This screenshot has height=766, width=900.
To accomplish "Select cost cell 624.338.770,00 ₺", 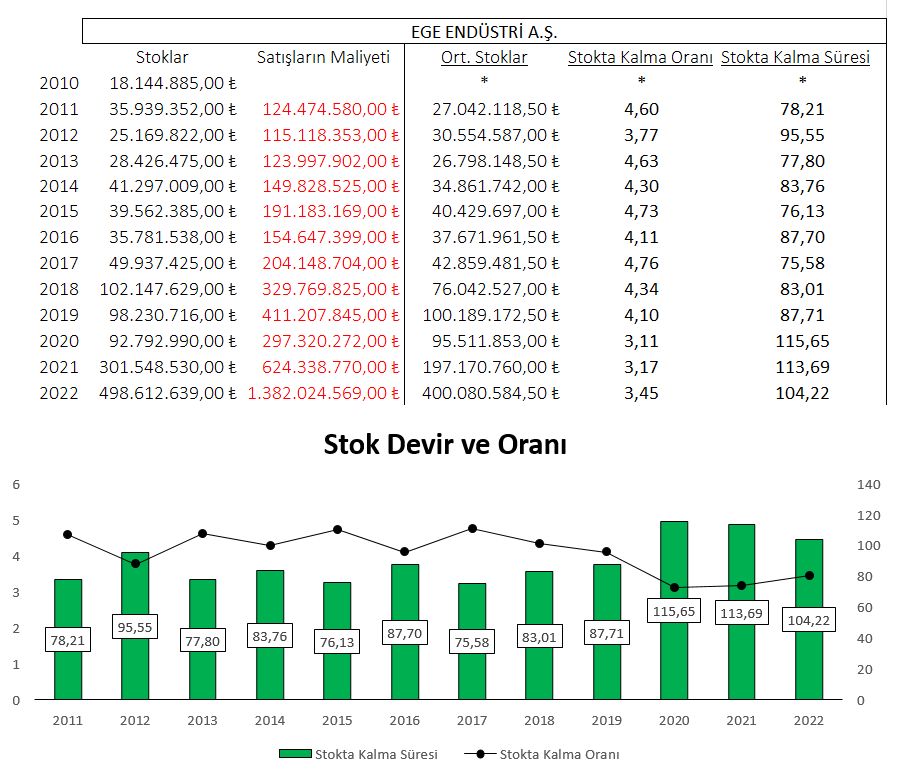I will pos(331,367).
